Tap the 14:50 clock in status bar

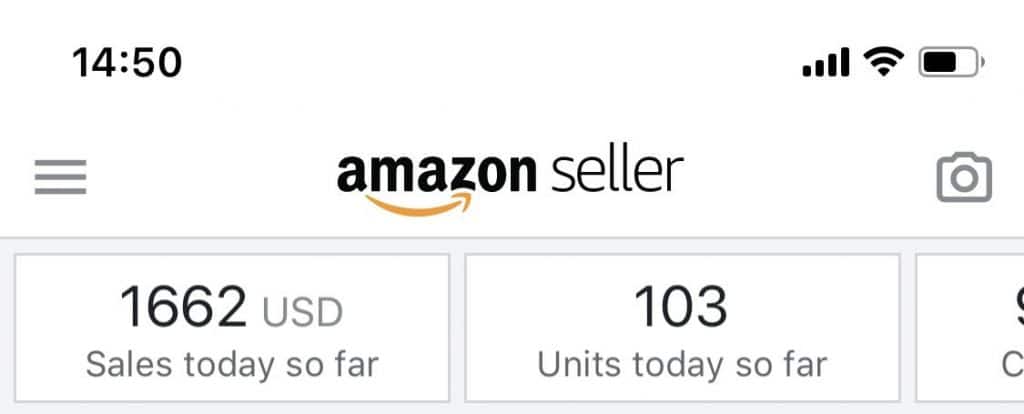pyautogui.click(x=127, y=63)
